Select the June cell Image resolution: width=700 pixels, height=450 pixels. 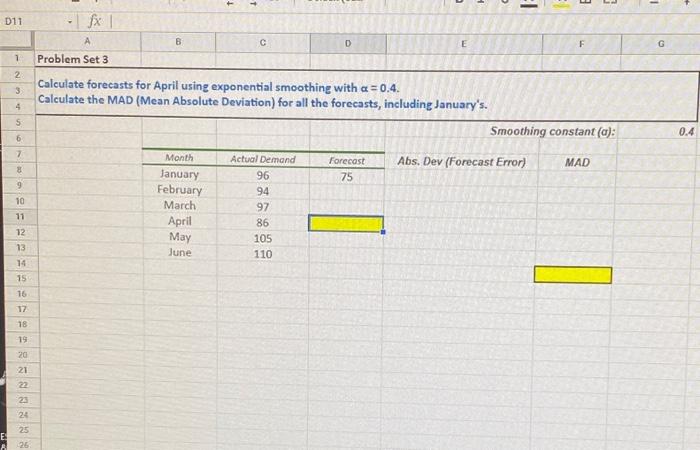[180, 253]
